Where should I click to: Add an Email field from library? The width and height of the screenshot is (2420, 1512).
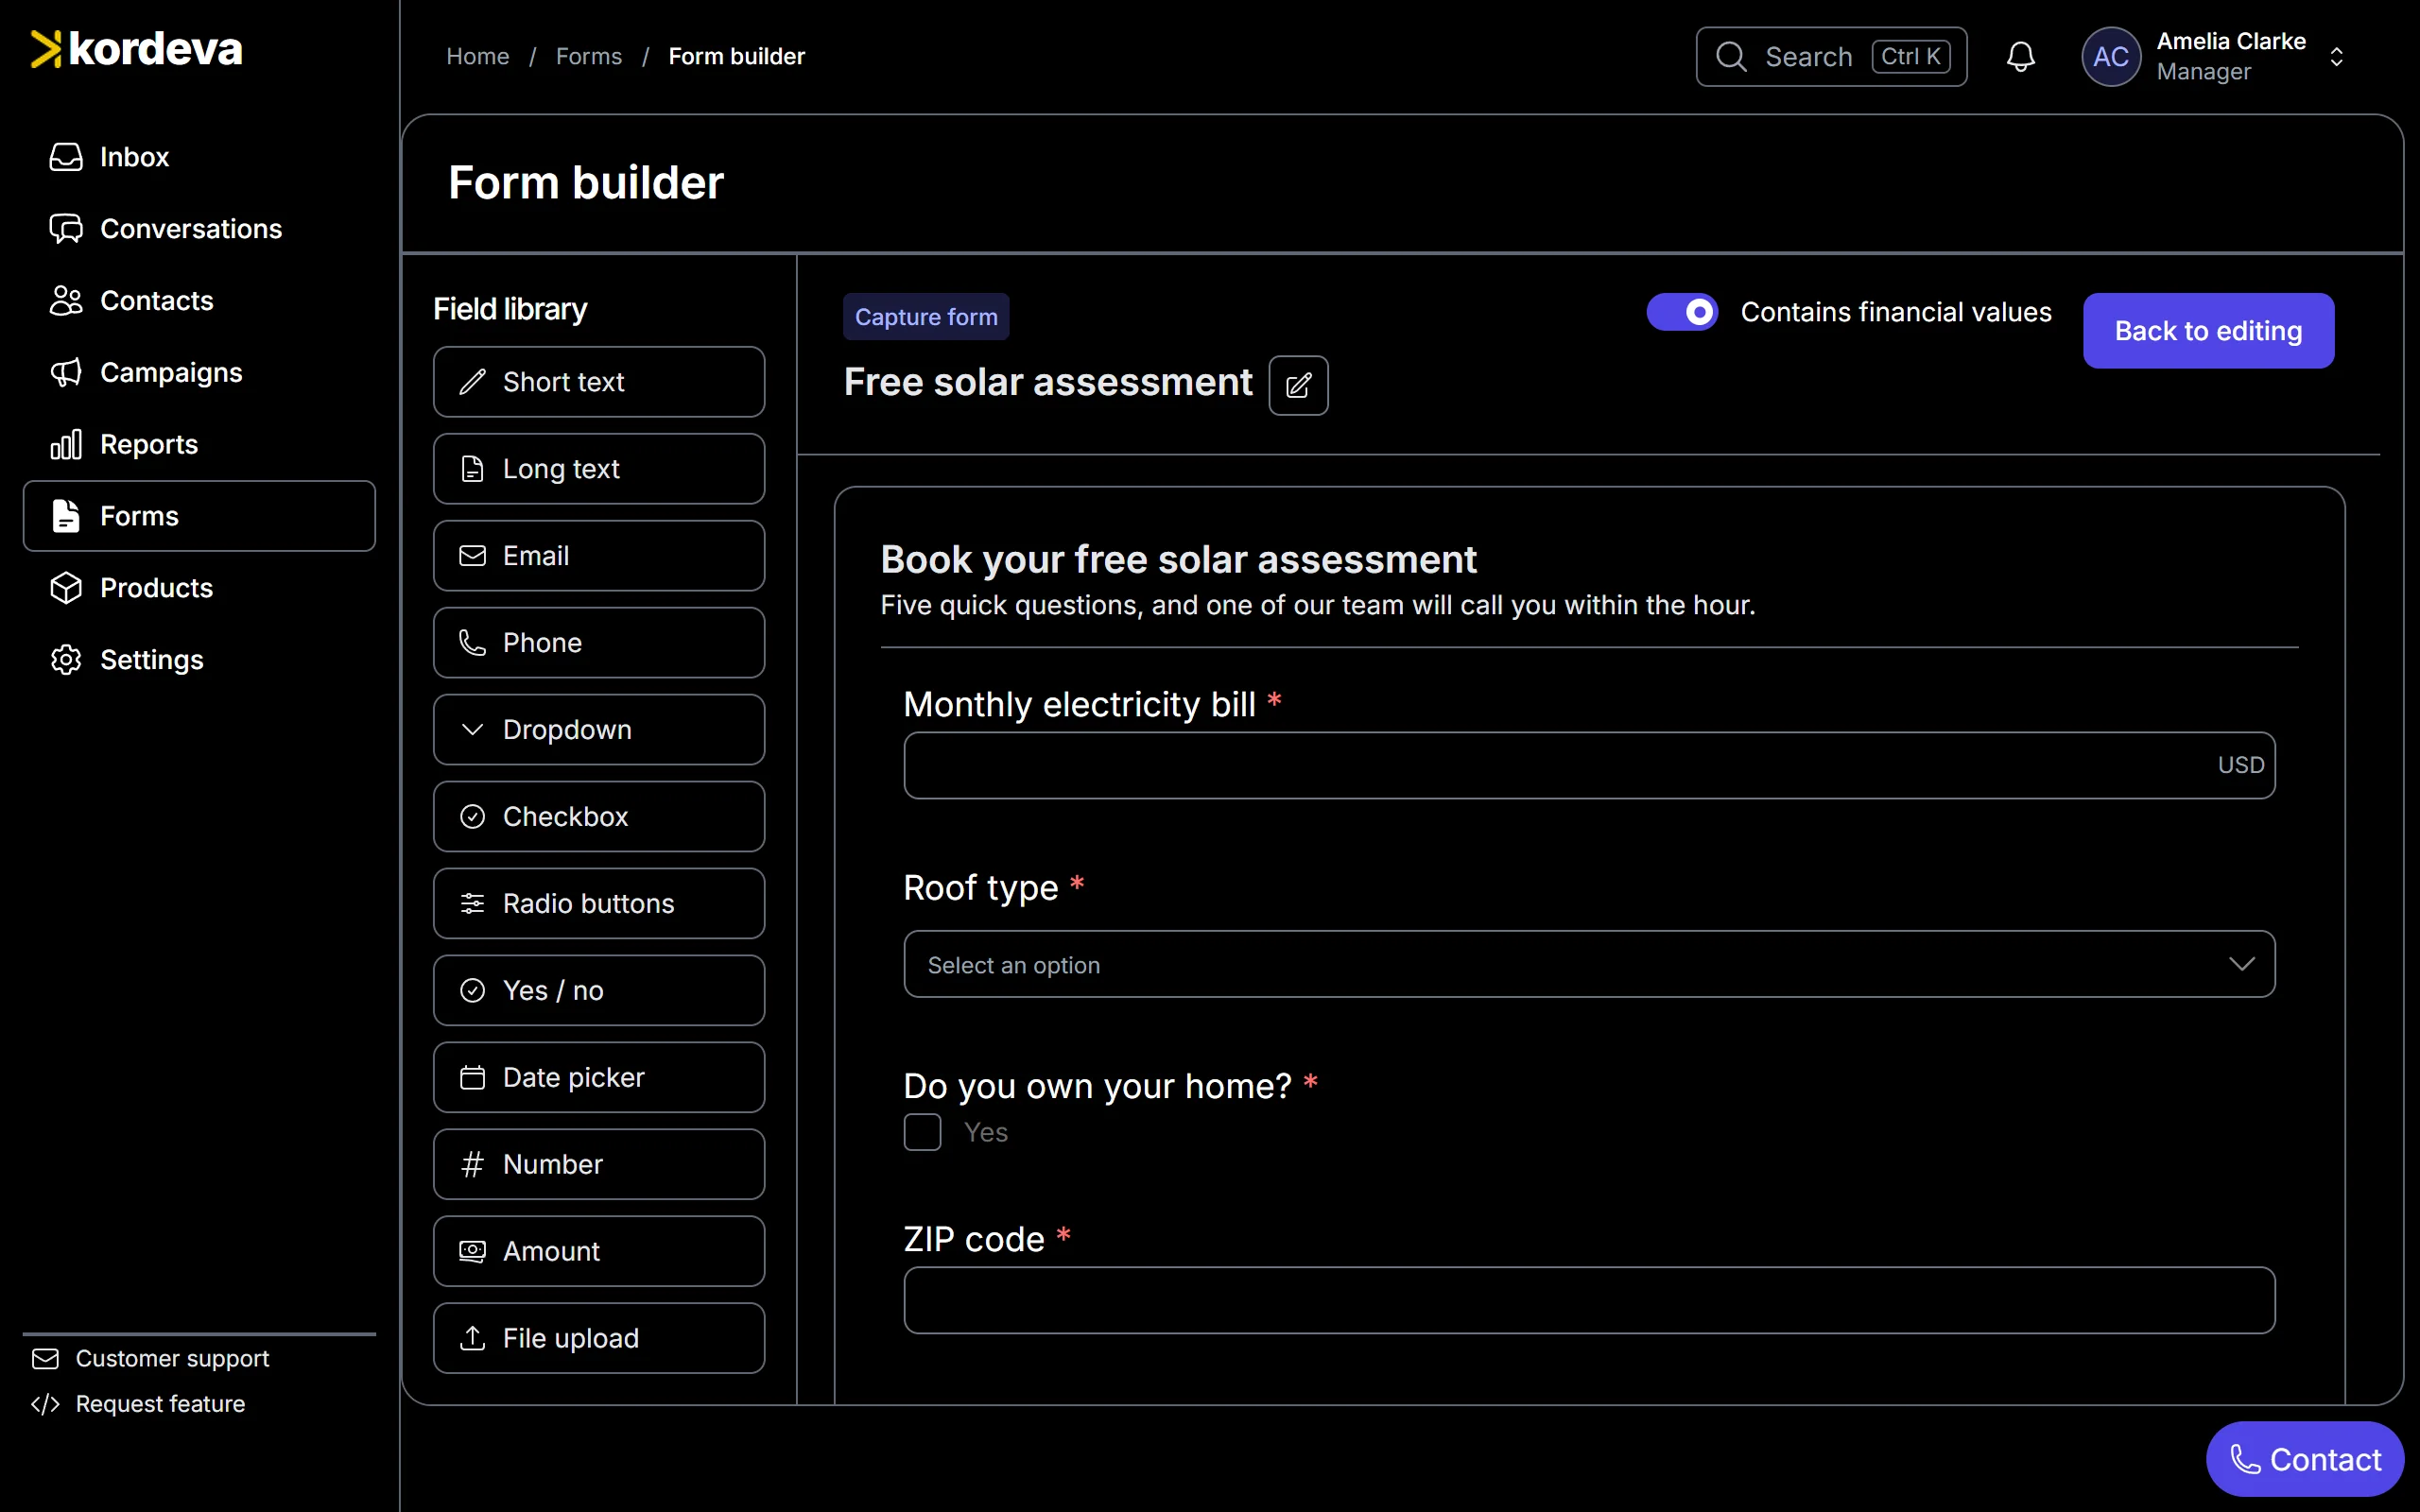pyautogui.click(x=599, y=556)
